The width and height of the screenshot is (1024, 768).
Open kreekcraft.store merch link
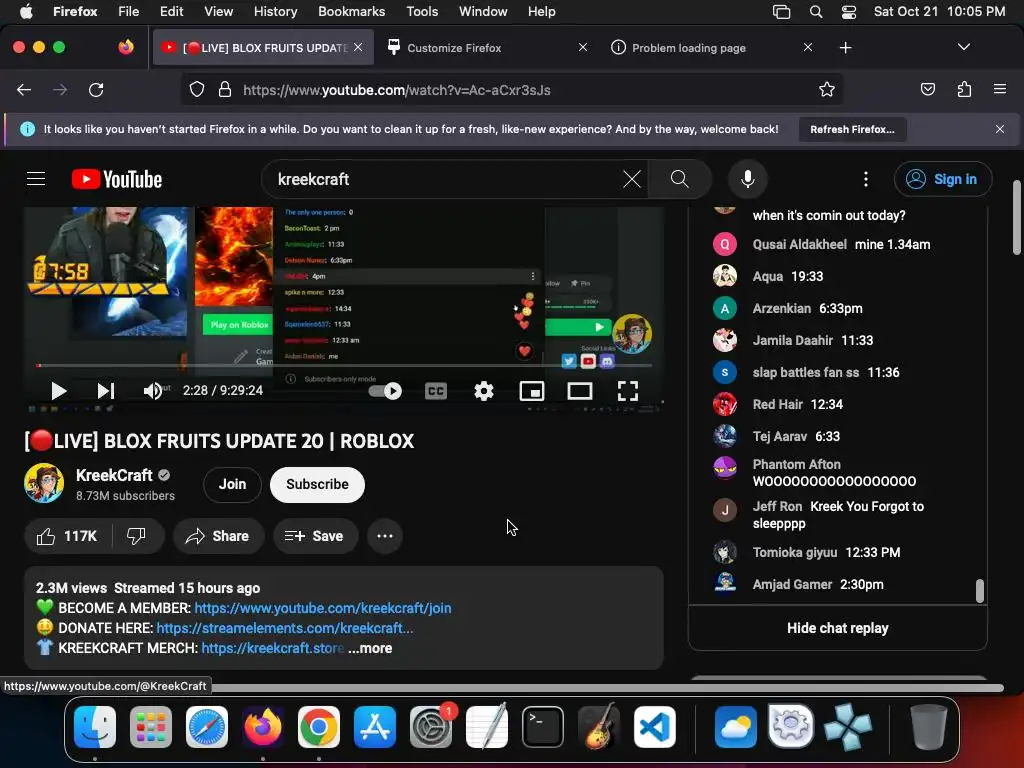pyautogui.click(x=272, y=648)
